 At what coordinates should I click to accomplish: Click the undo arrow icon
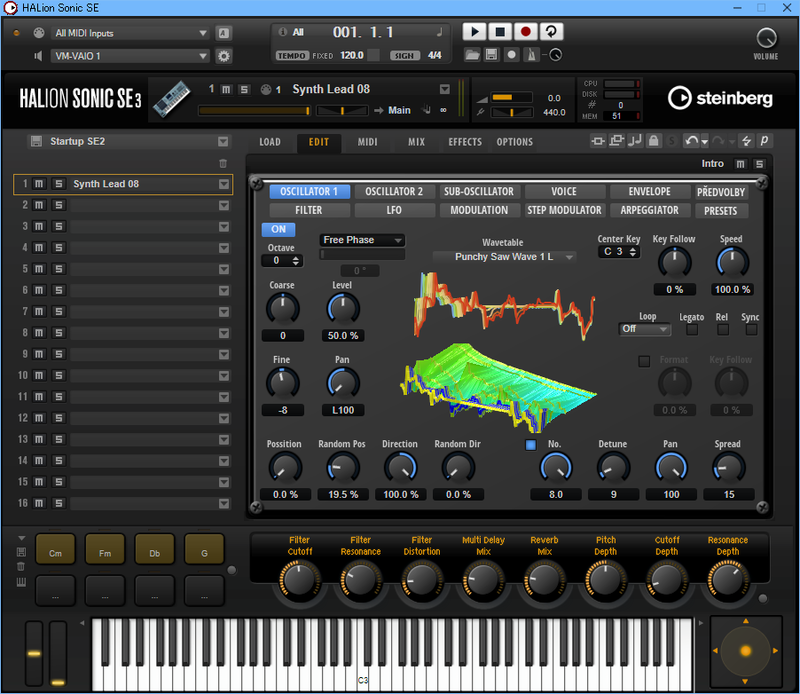[x=691, y=140]
